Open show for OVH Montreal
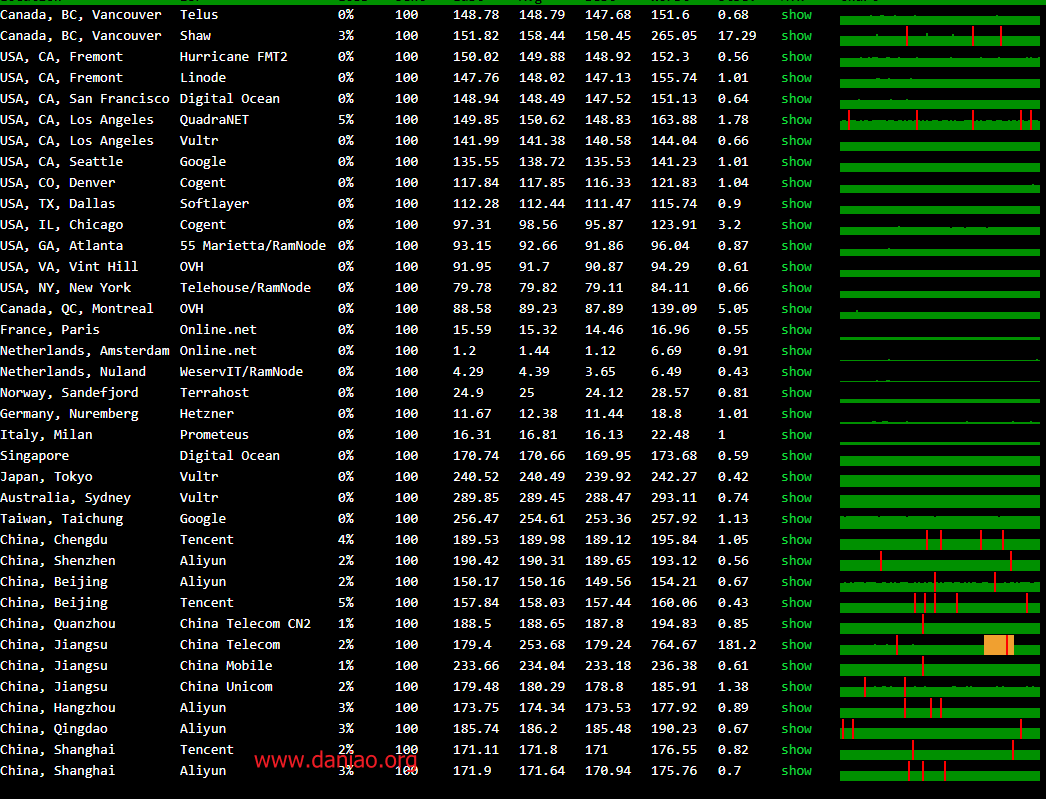The width and height of the screenshot is (1046, 799). (x=797, y=309)
